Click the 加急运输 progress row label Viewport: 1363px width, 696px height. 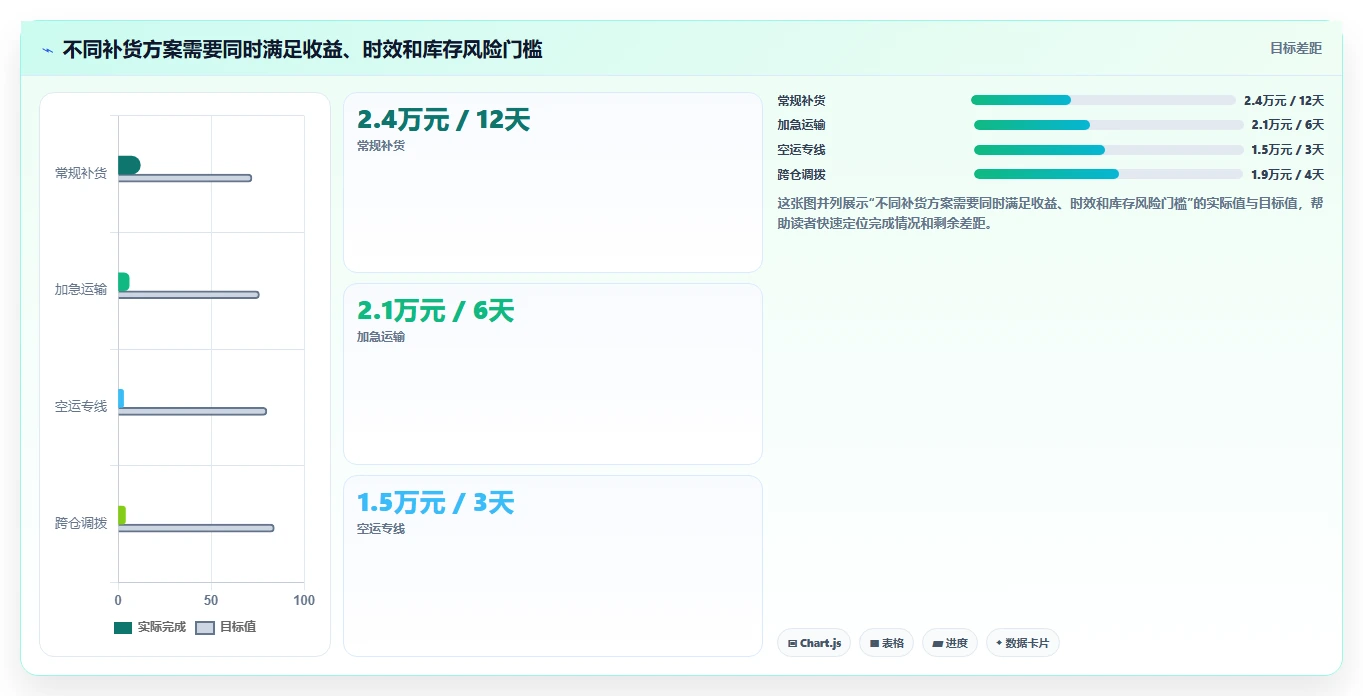click(x=802, y=125)
